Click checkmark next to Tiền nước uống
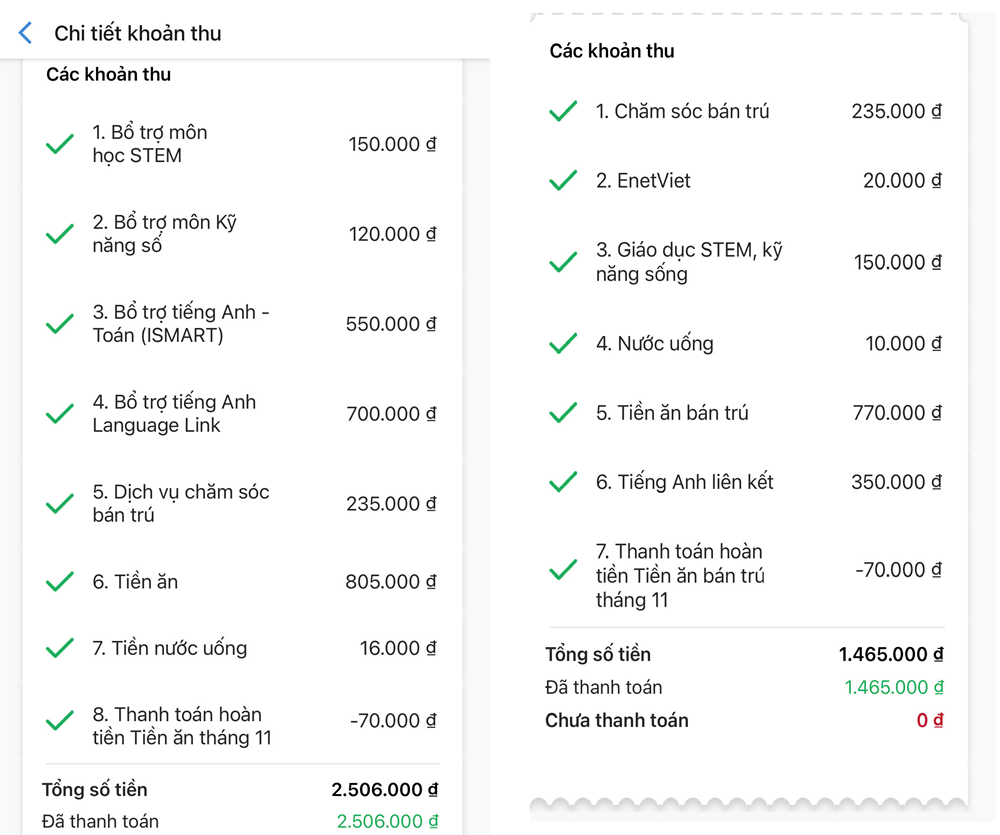 click(x=60, y=649)
